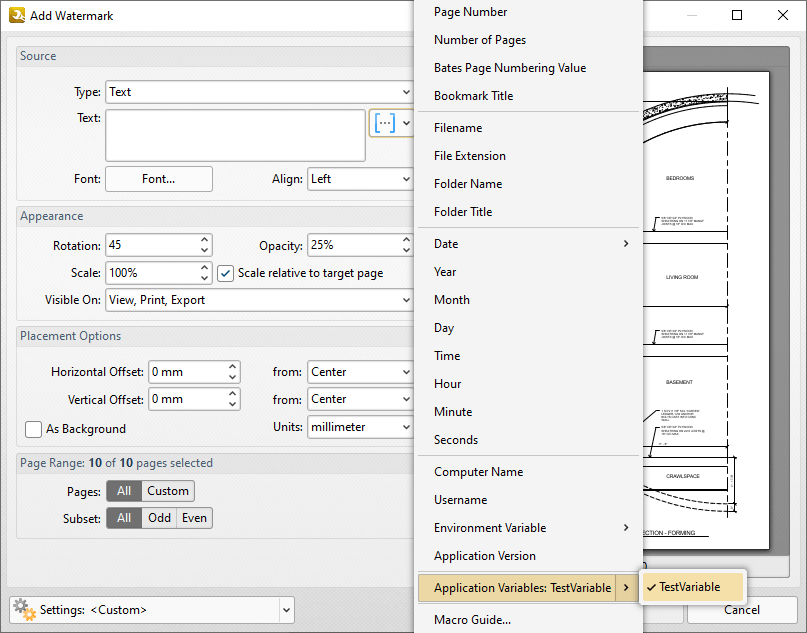Select Custom pages option

click(x=168, y=491)
